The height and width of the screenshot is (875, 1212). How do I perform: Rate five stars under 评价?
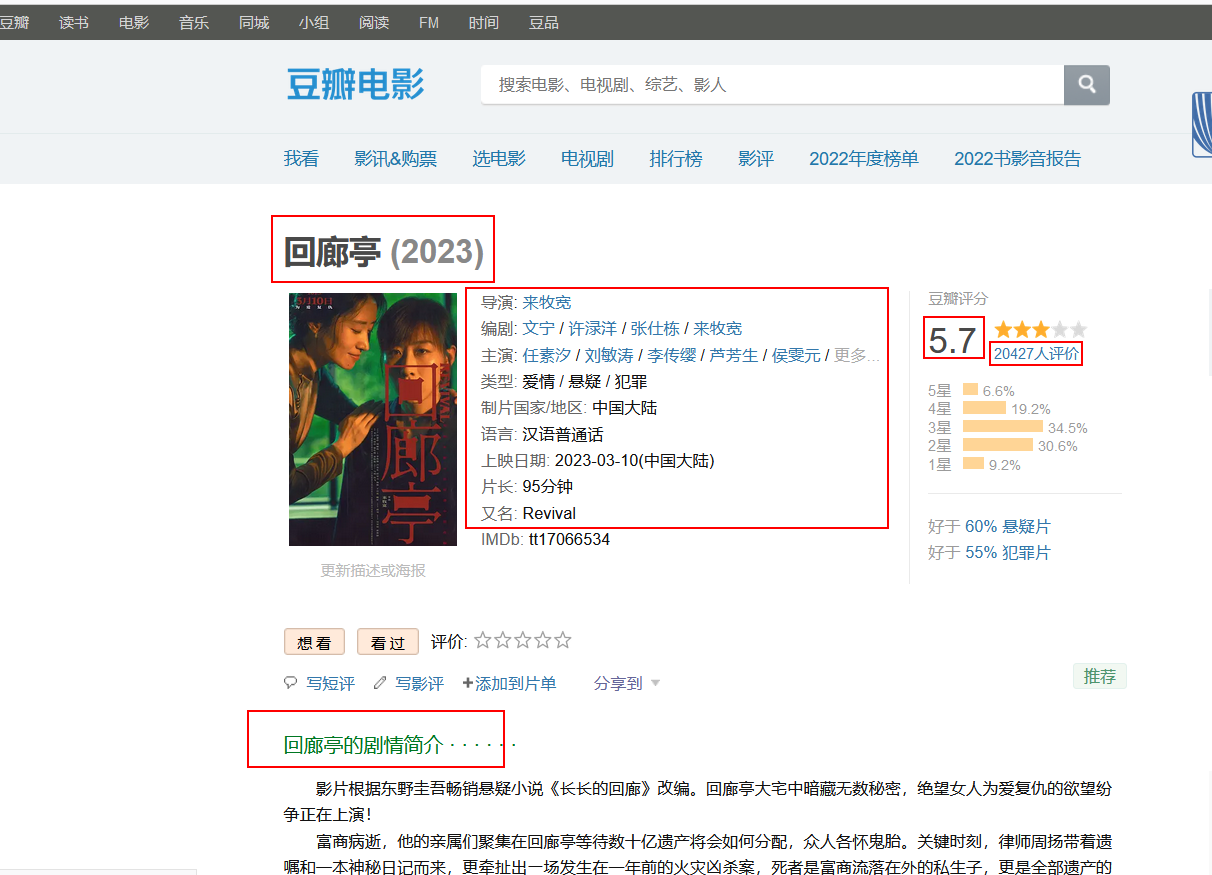pyautogui.click(x=563, y=640)
